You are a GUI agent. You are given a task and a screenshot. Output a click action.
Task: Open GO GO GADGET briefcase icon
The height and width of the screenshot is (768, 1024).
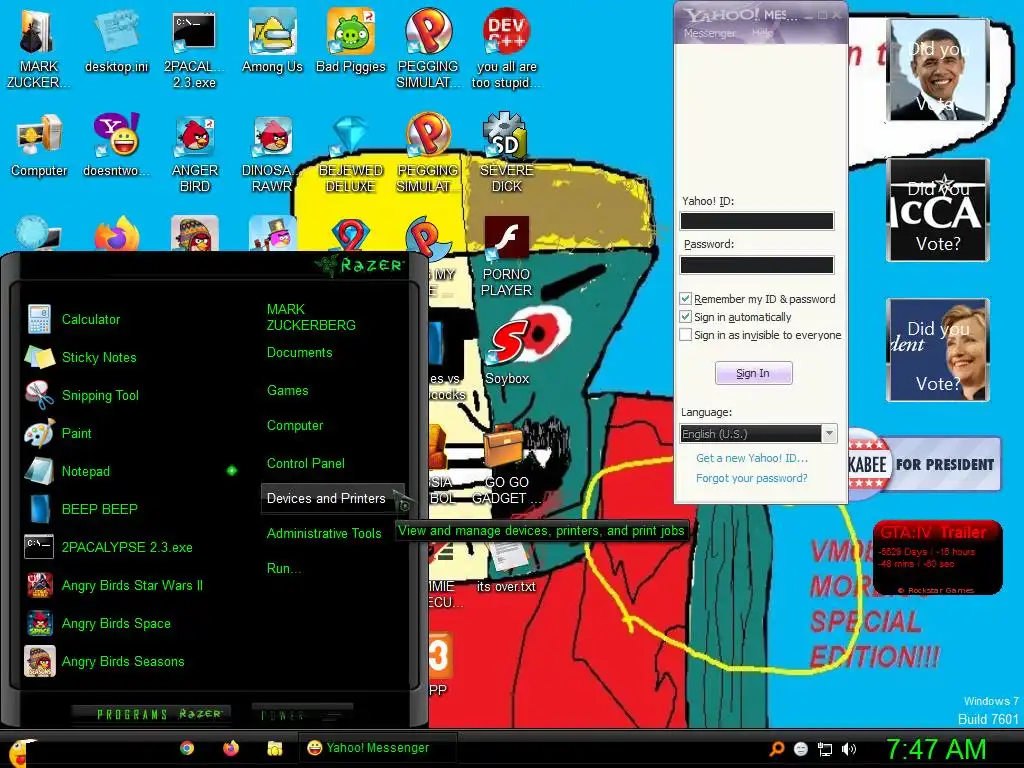coord(507,465)
